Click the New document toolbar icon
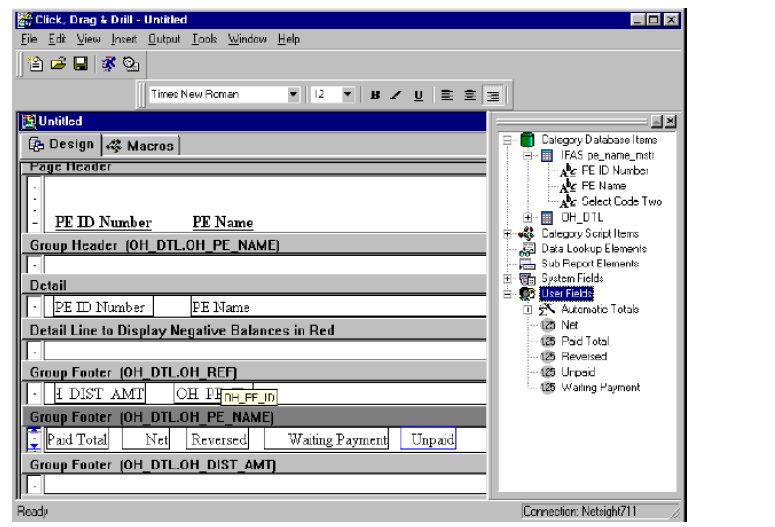The height and width of the screenshot is (527, 775). point(36,64)
